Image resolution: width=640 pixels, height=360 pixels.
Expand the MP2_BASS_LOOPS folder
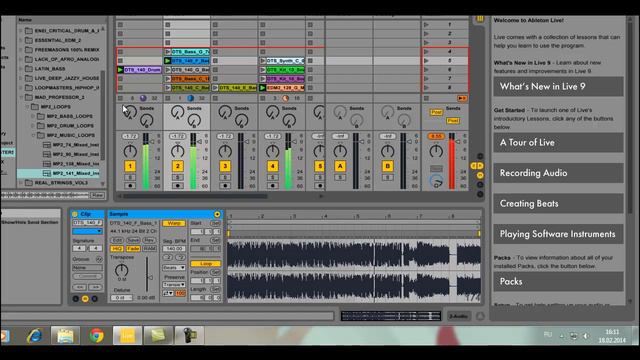coord(33,116)
